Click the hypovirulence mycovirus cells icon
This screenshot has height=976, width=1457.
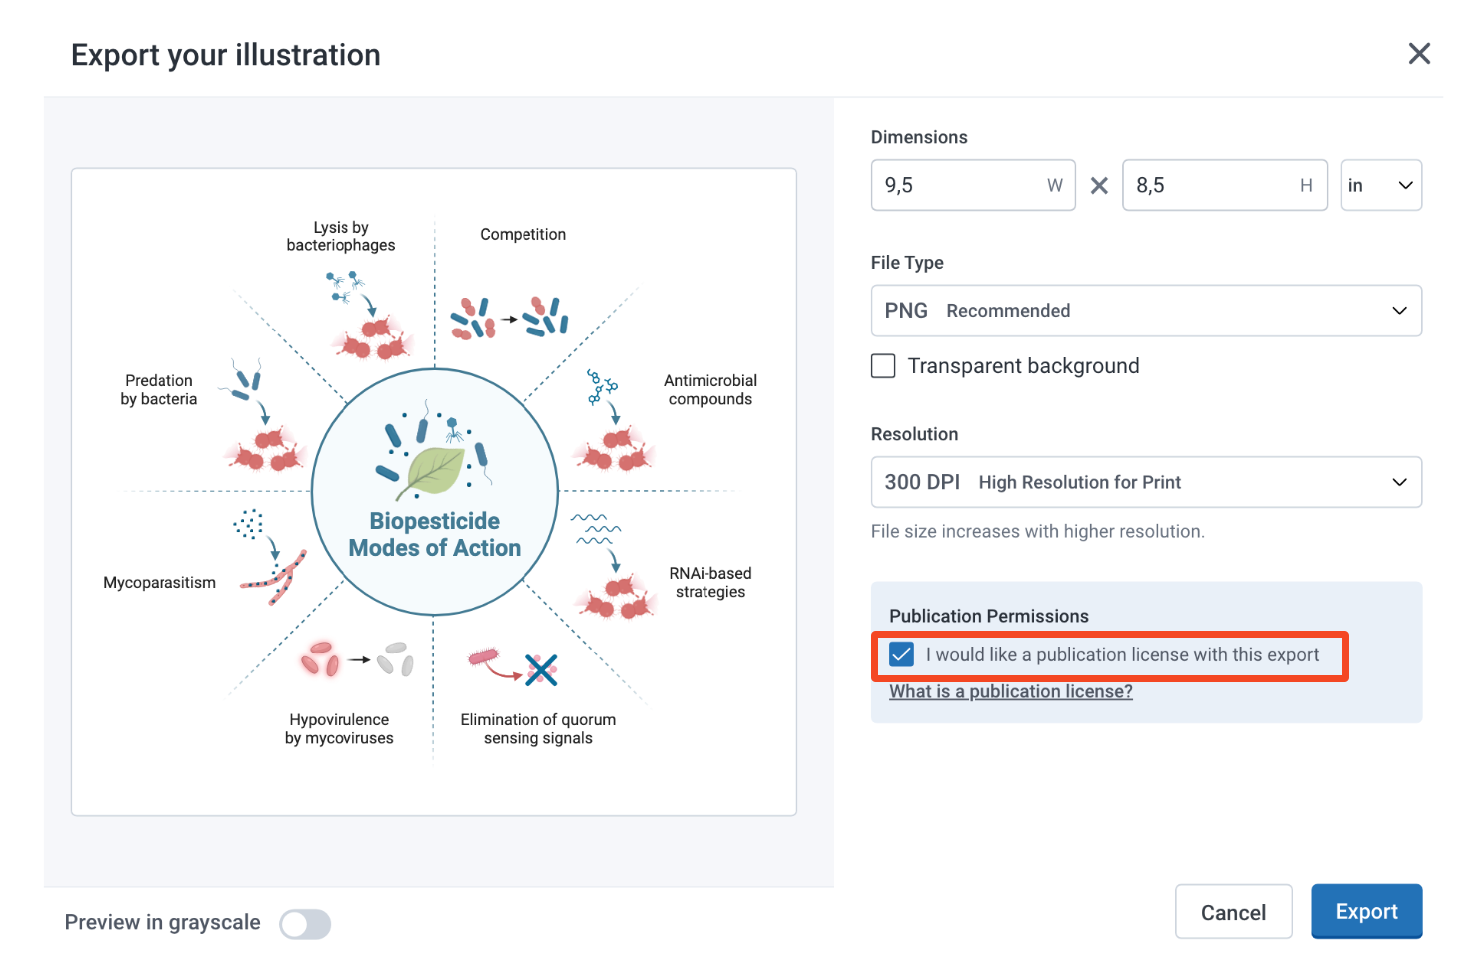[357, 659]
